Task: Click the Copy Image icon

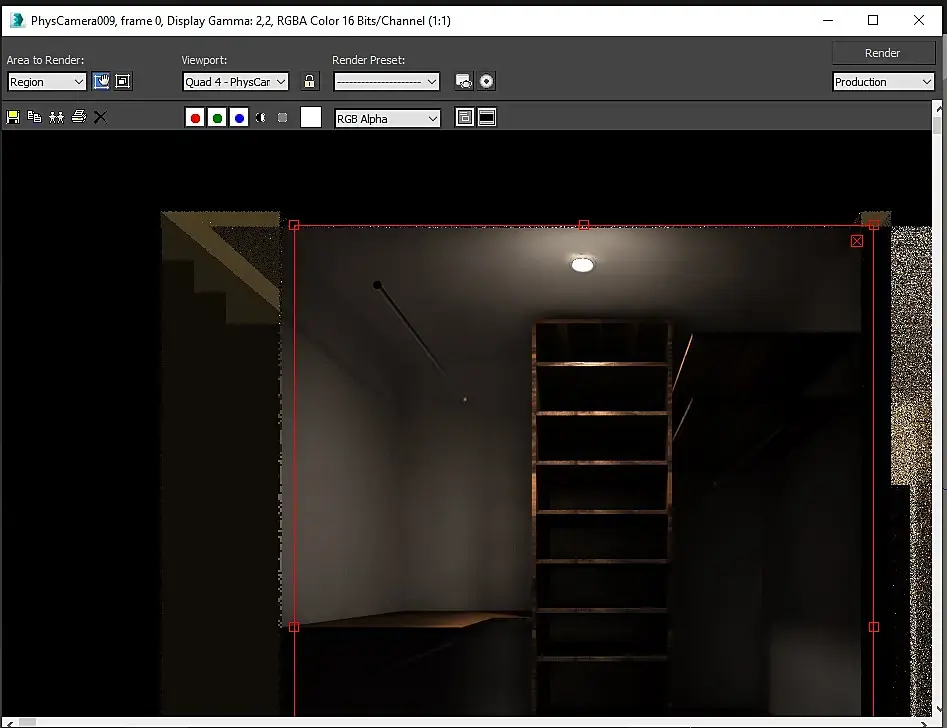Action: point(34,117)
